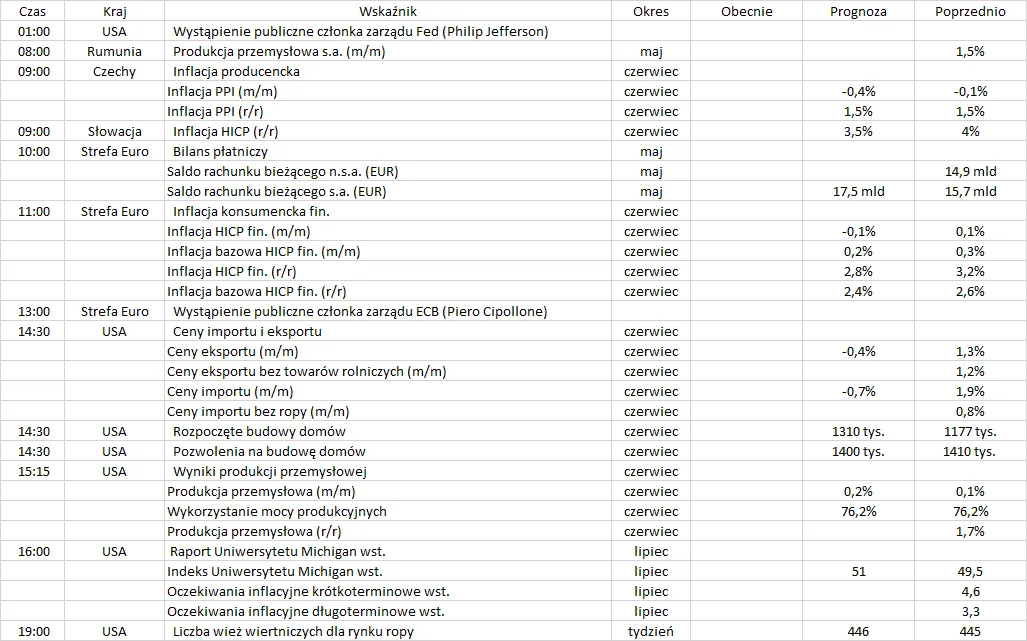Select the "13:00" time cell

33,312
